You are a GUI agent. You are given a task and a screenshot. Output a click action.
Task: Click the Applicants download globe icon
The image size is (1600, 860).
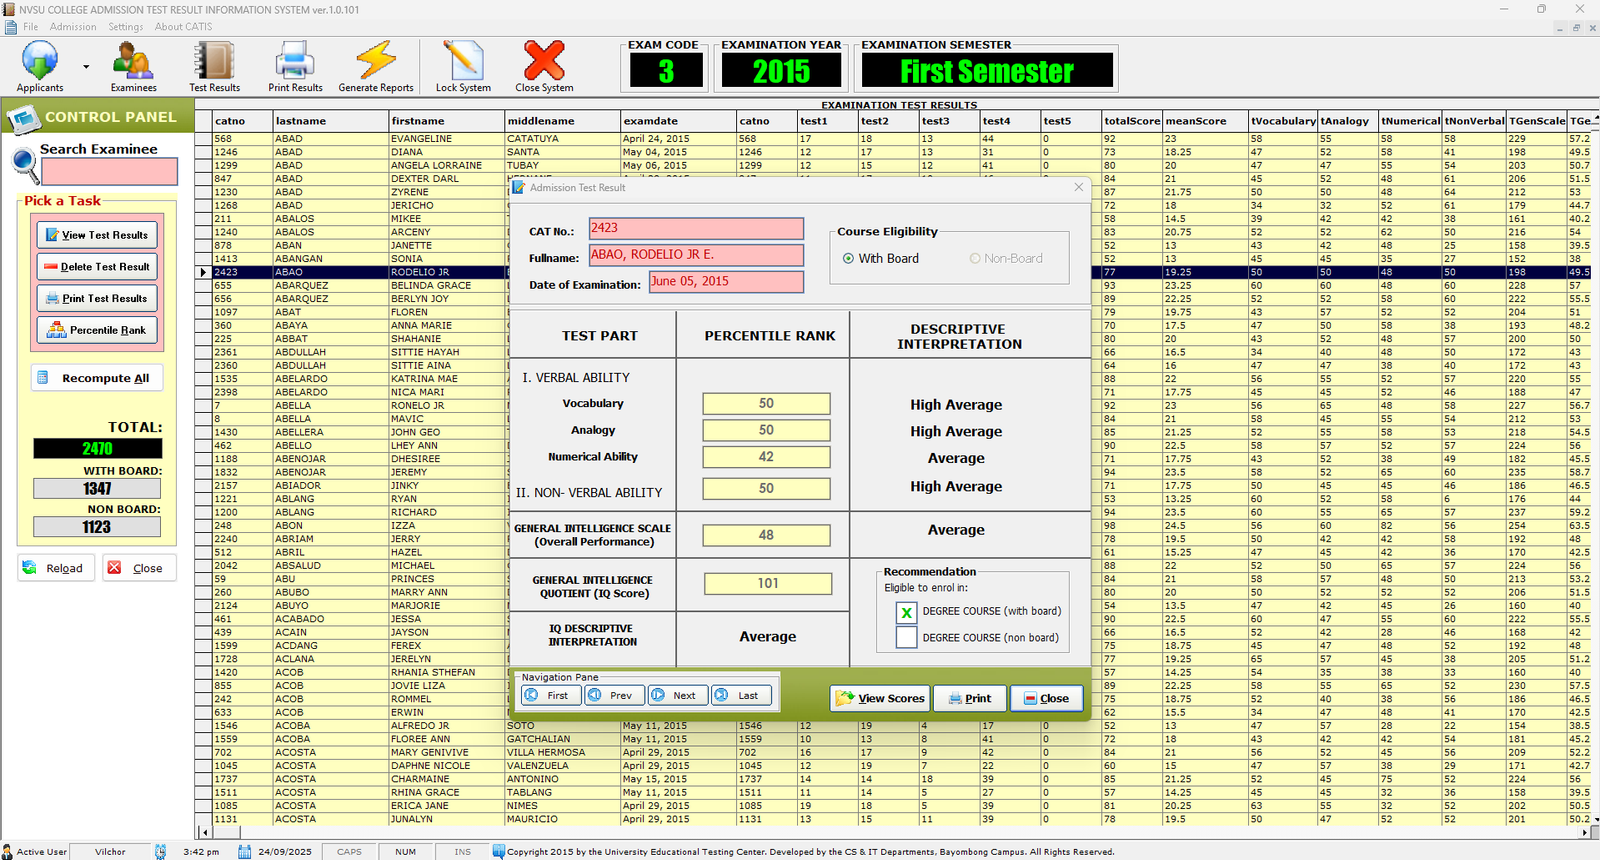(39, 62)
